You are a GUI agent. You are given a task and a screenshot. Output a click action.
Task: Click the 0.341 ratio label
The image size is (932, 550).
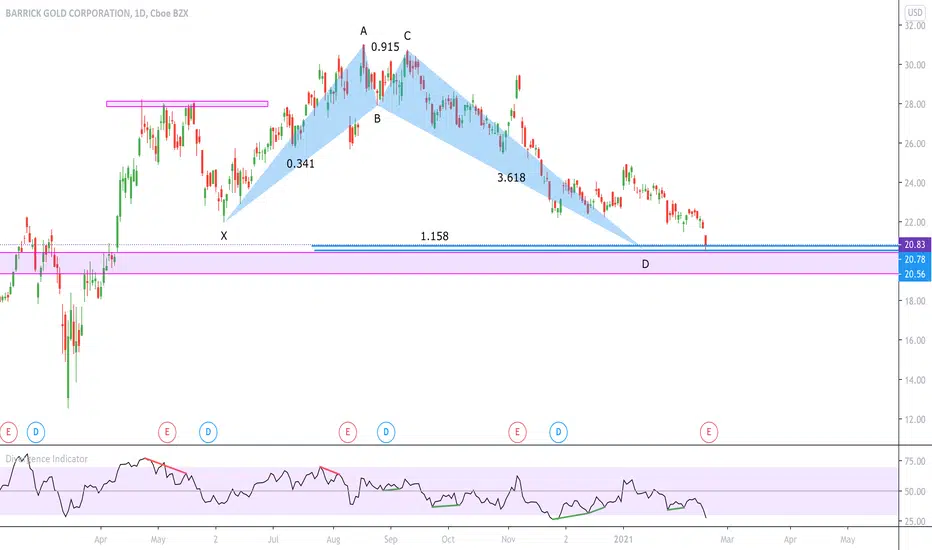click(301, 164)
